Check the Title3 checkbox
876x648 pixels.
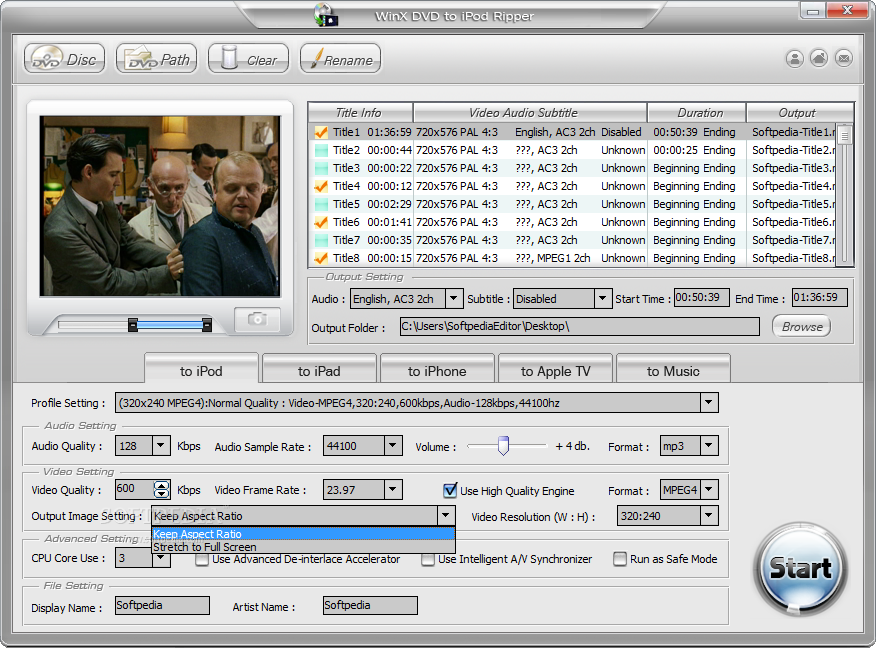[x=321, y=168]
